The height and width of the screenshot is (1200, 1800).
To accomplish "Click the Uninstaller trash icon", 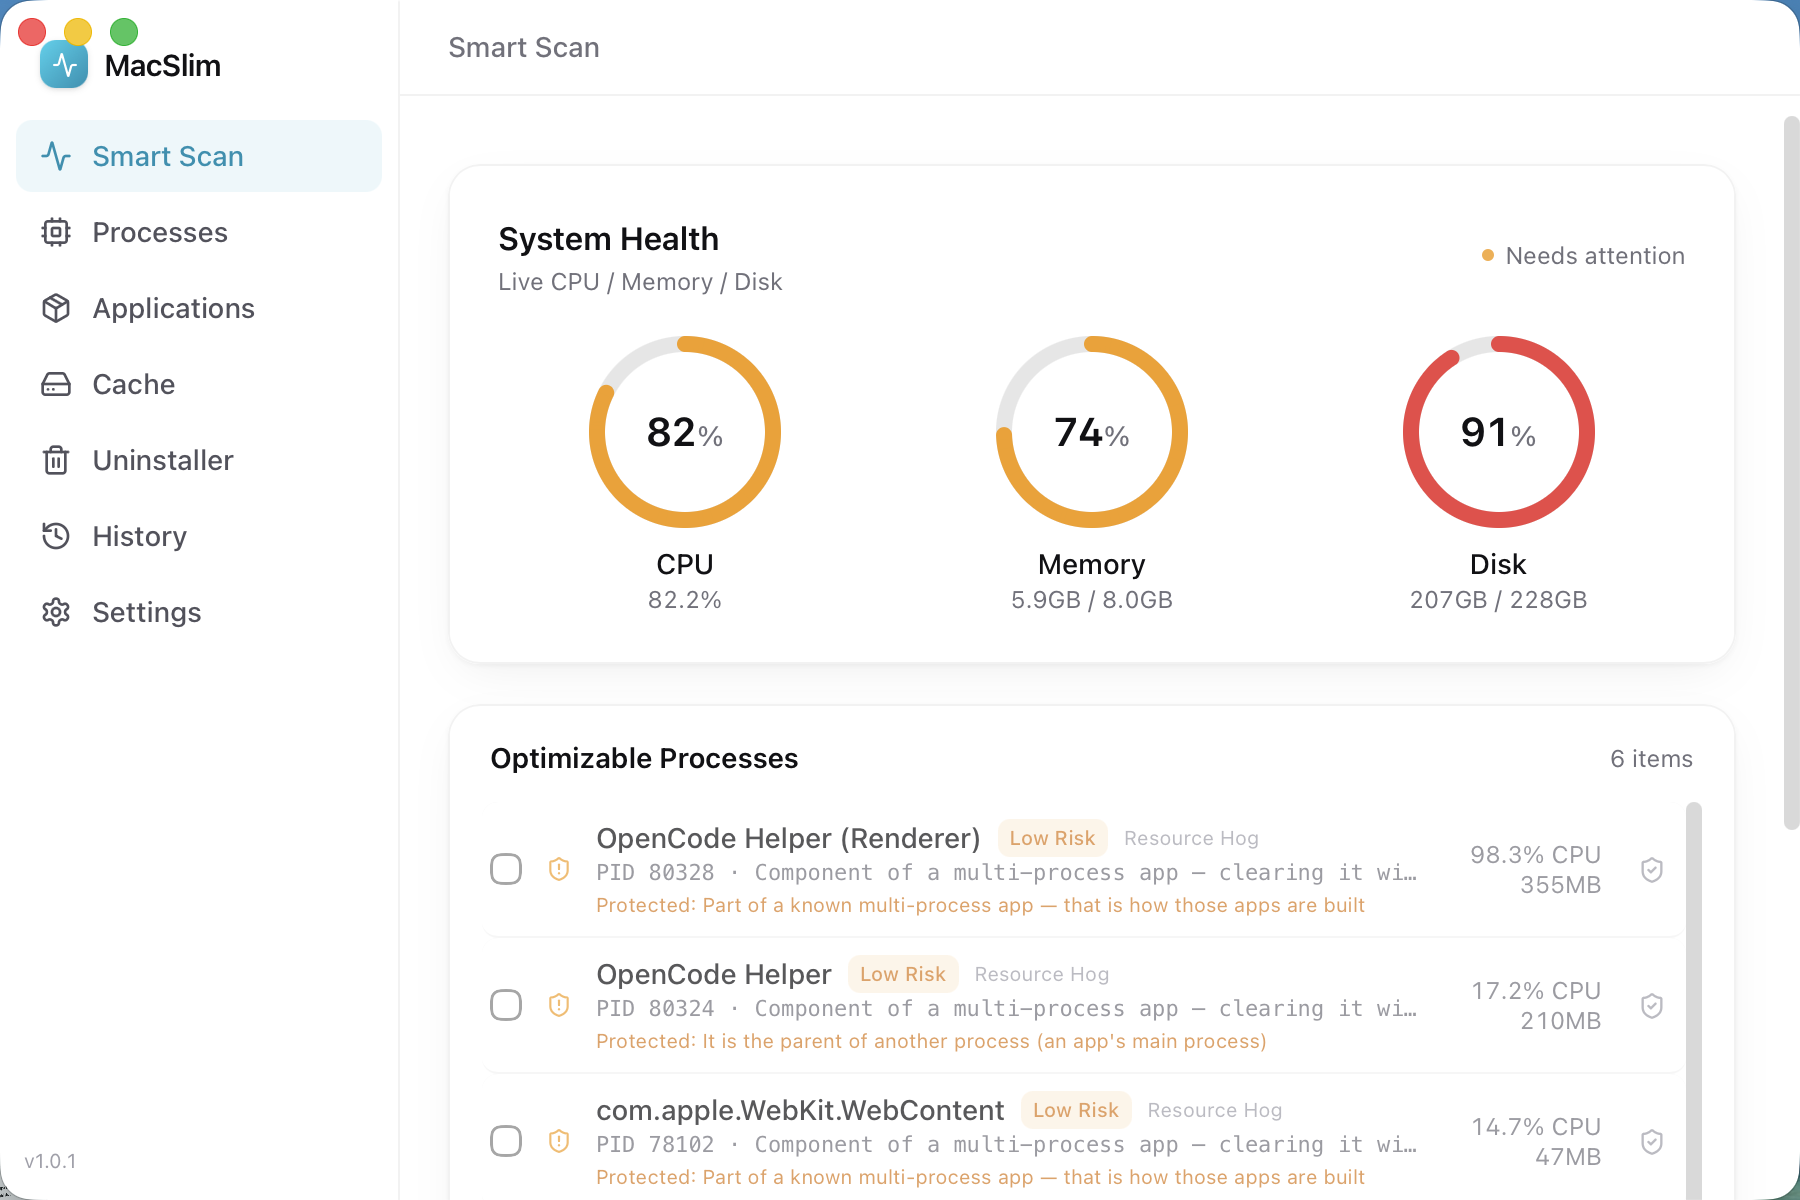I will click(56, 460).
